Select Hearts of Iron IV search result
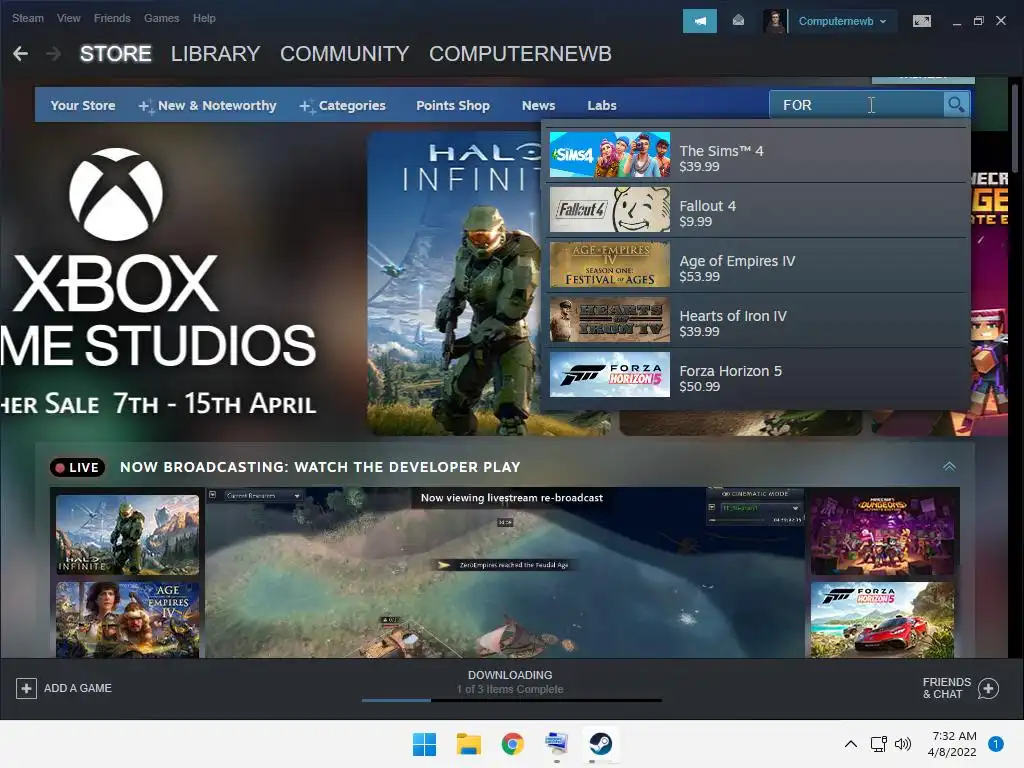 pos(758,320)
